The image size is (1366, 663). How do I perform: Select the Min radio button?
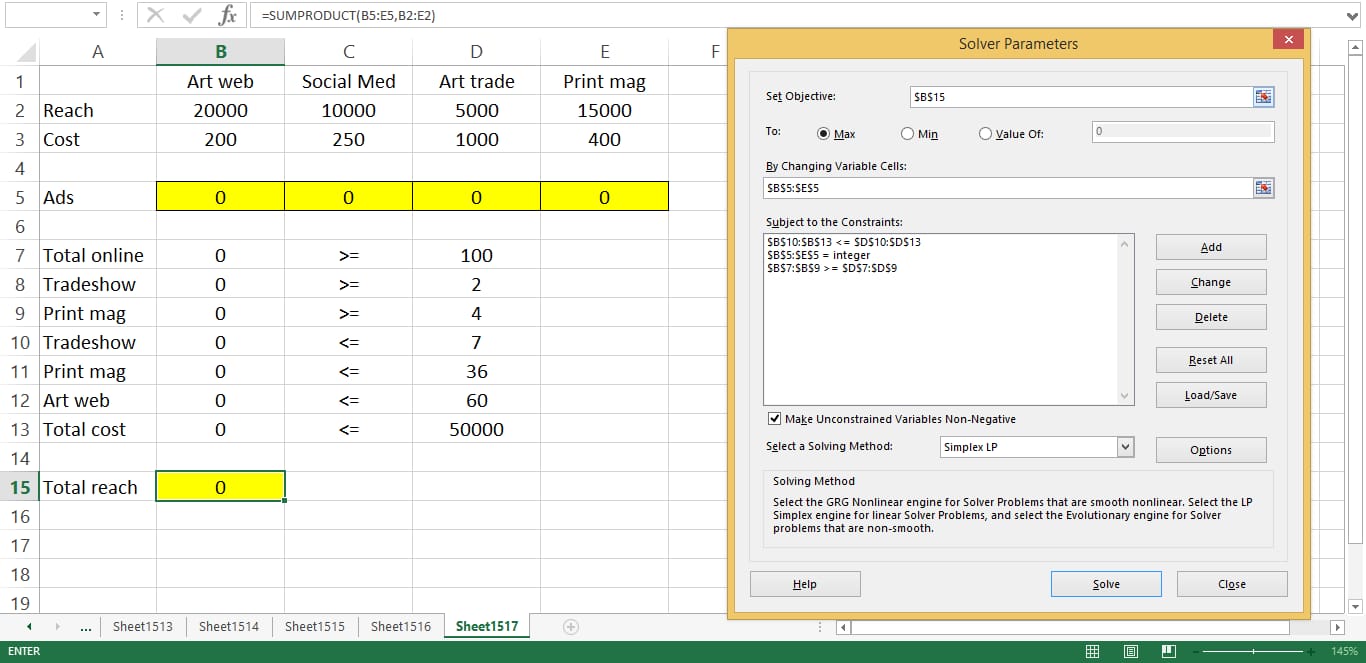[907, 134]
